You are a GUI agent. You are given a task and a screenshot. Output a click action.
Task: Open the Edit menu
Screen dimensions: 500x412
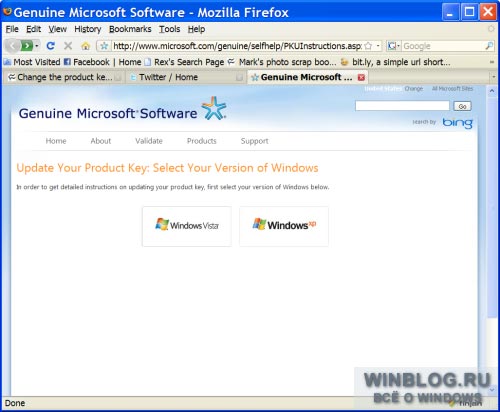pyautogui.click(x=33, y=29)
